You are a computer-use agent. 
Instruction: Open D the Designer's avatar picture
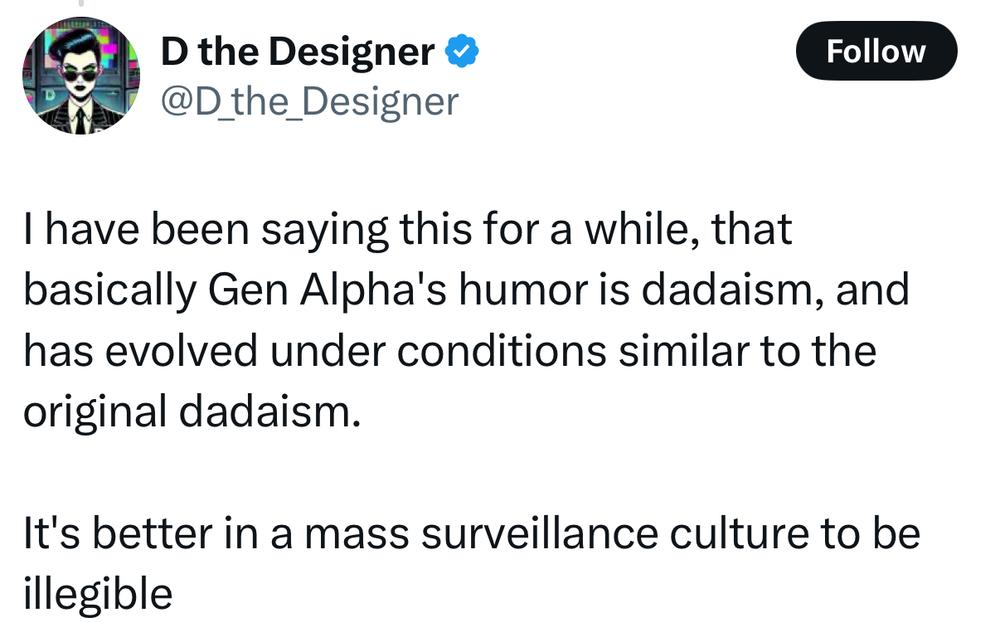pyautogui.click(x=81, y=76)
